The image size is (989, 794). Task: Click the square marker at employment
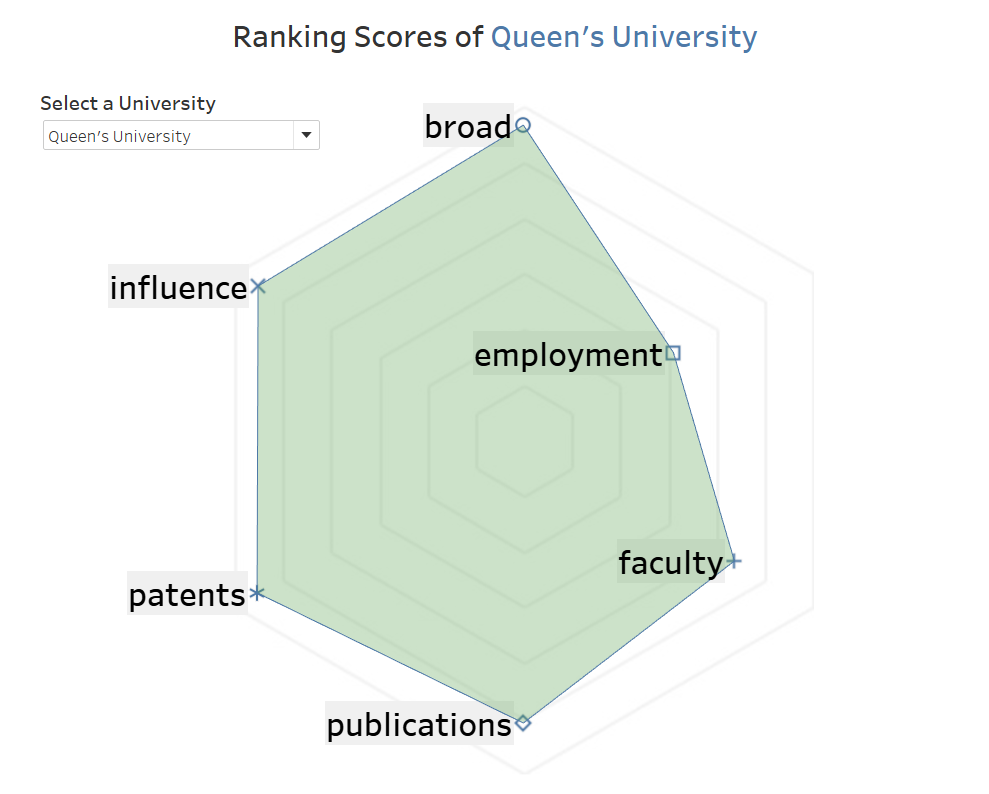[674, 353]
